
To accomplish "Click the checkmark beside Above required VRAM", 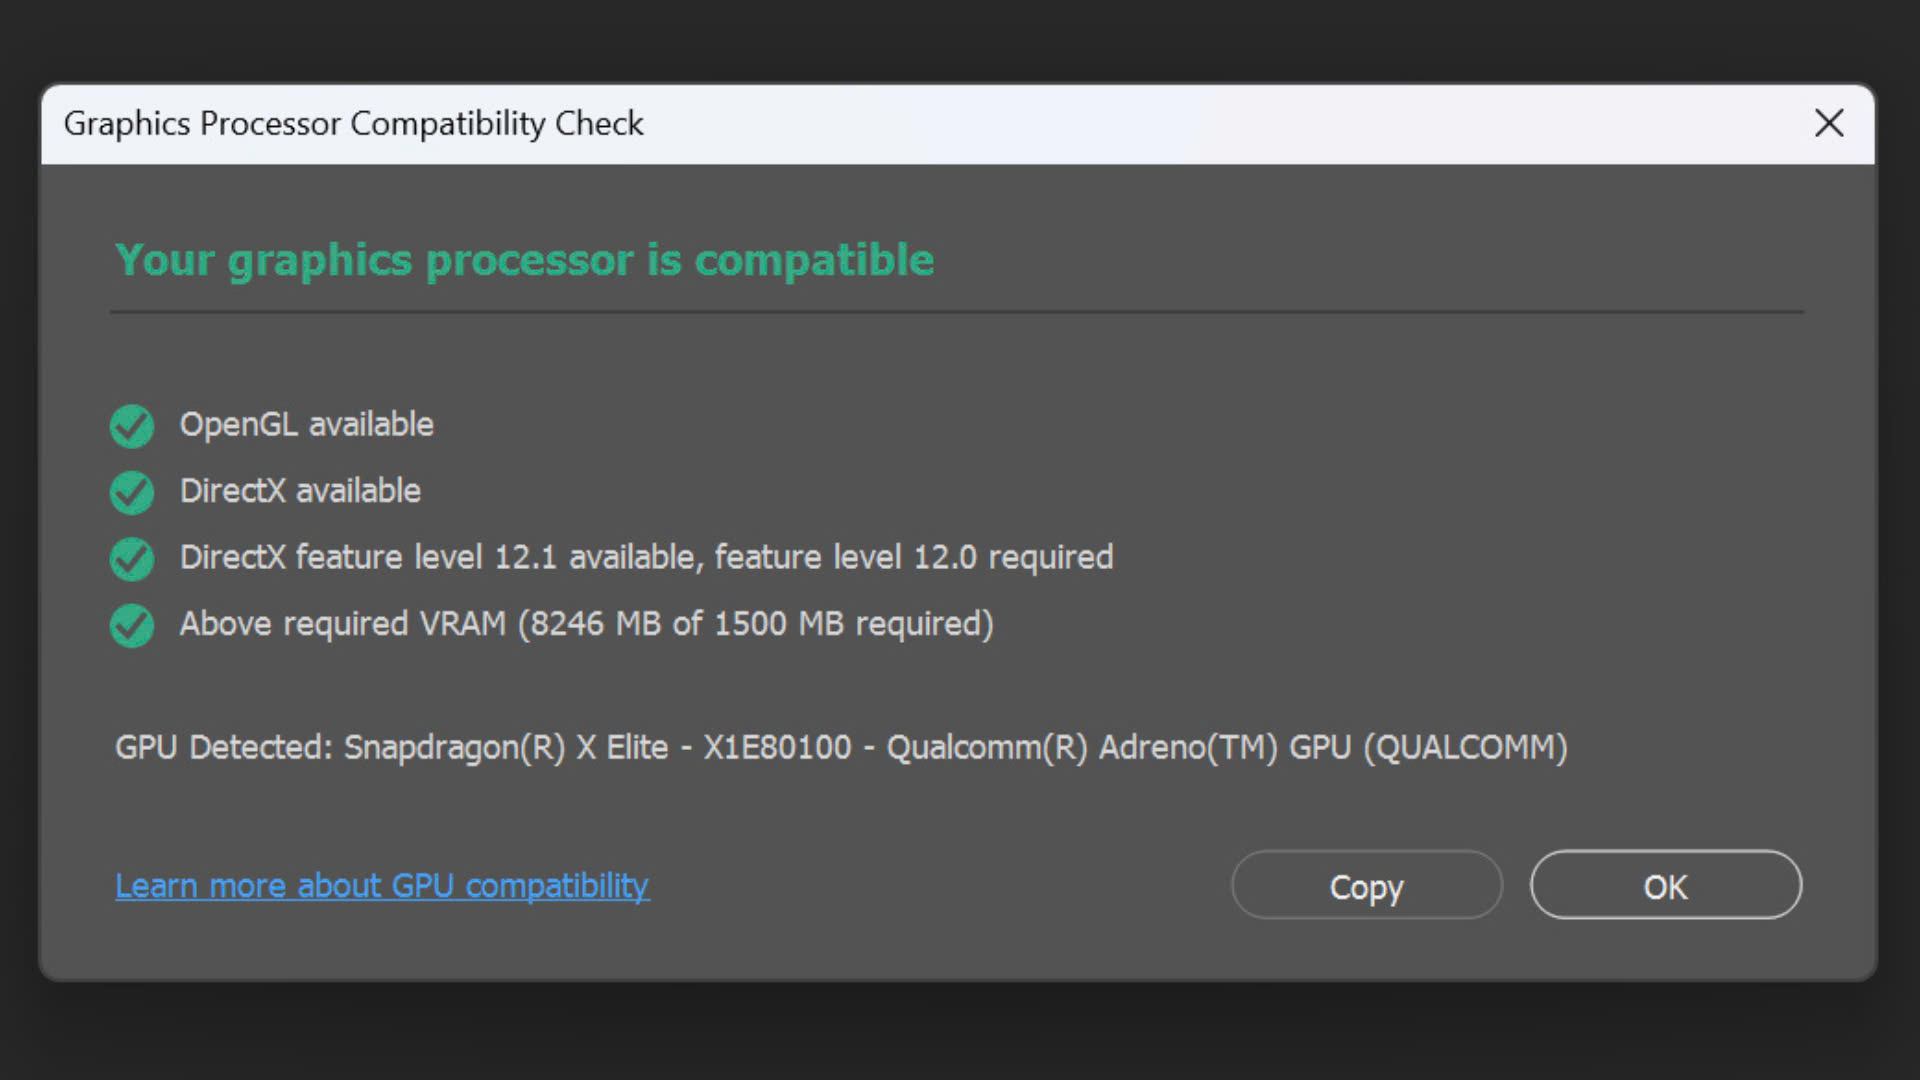I will 131,626.
